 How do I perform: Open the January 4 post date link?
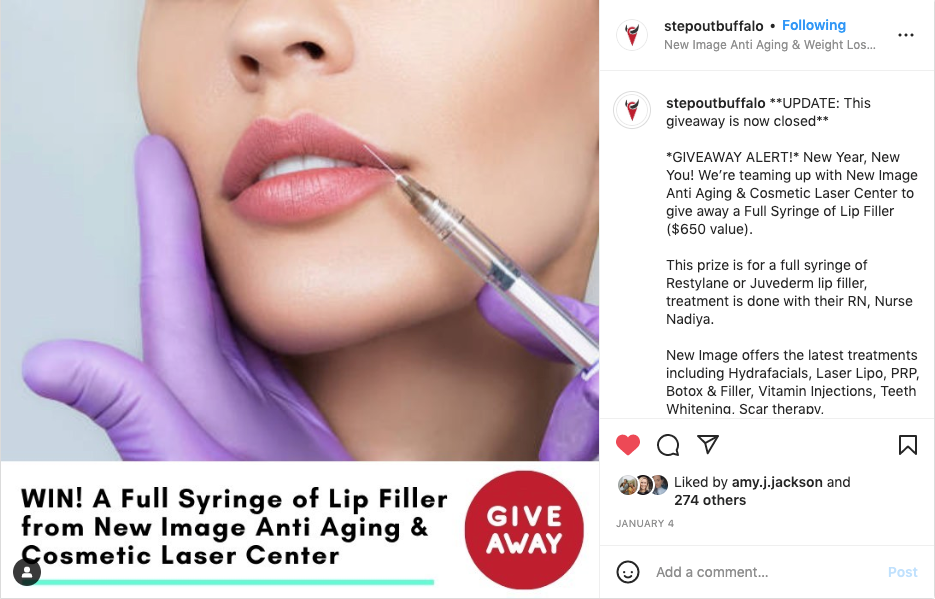645,523
